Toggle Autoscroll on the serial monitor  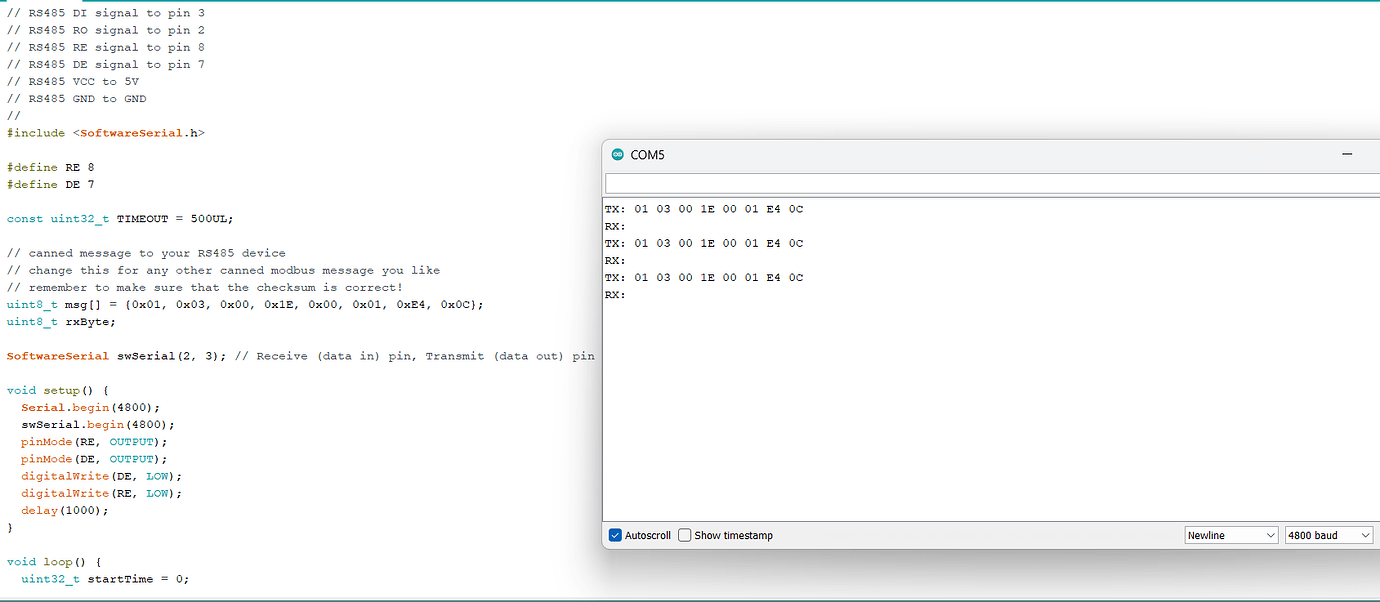pos(615,535)
